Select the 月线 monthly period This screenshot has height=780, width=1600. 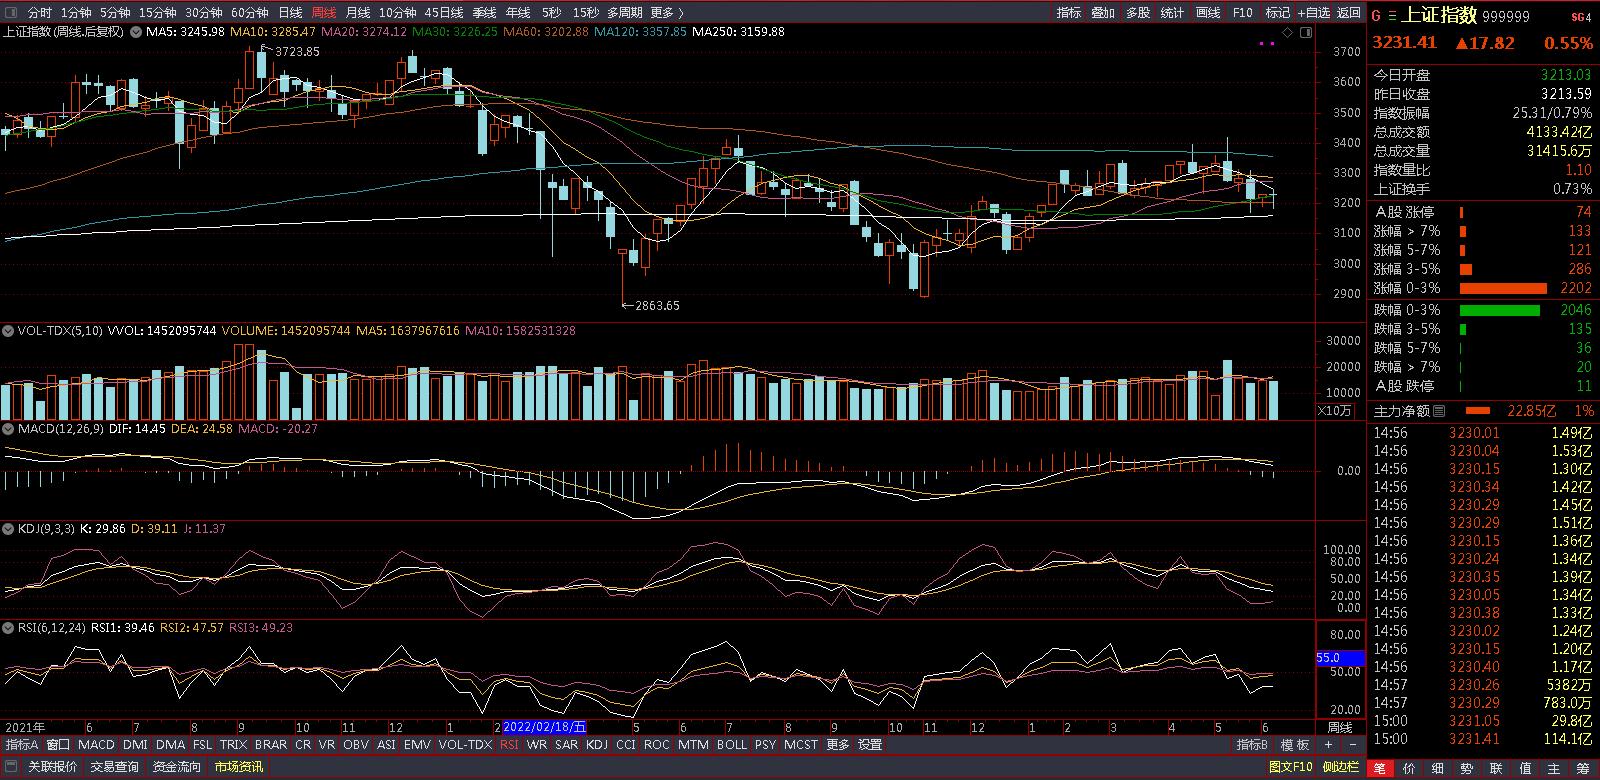[x=357, y=13]
